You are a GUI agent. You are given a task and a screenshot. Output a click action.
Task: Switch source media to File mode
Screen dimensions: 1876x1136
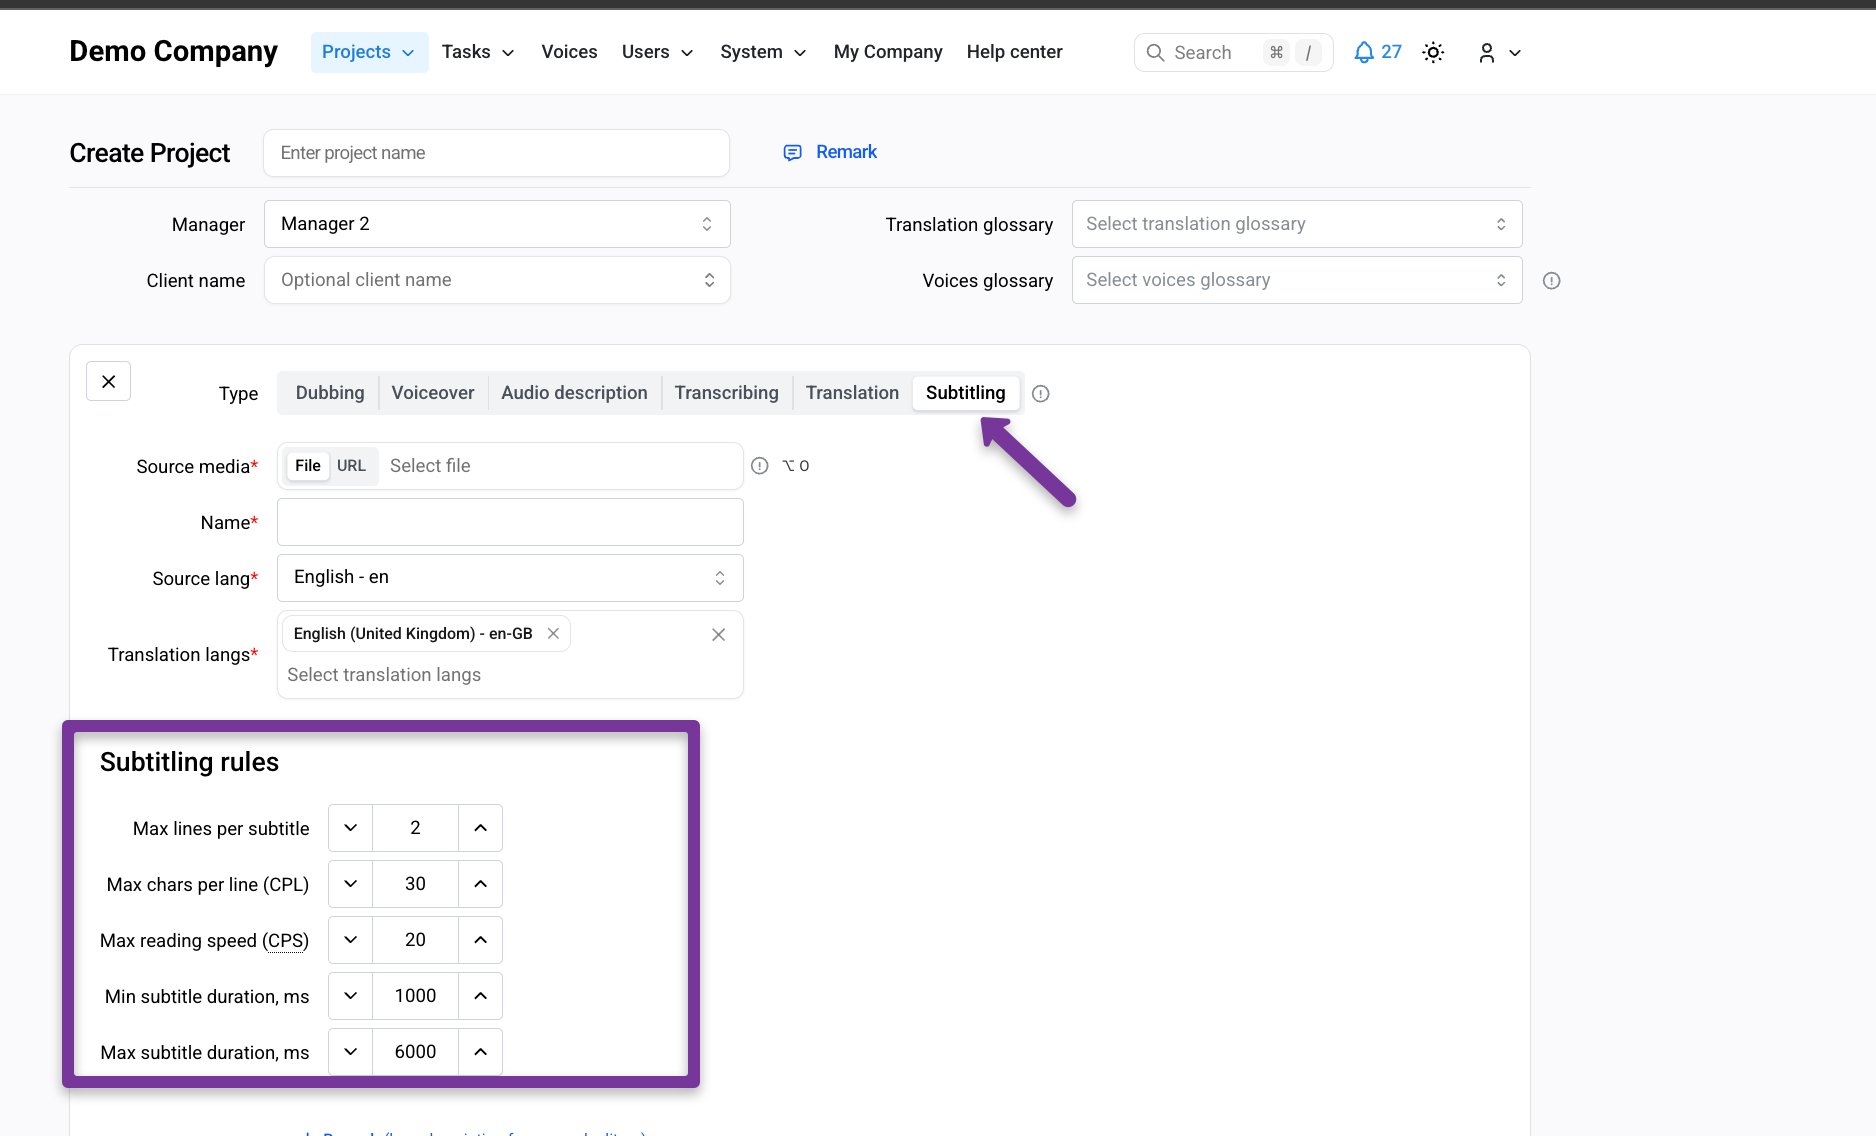tap(308, 466)
